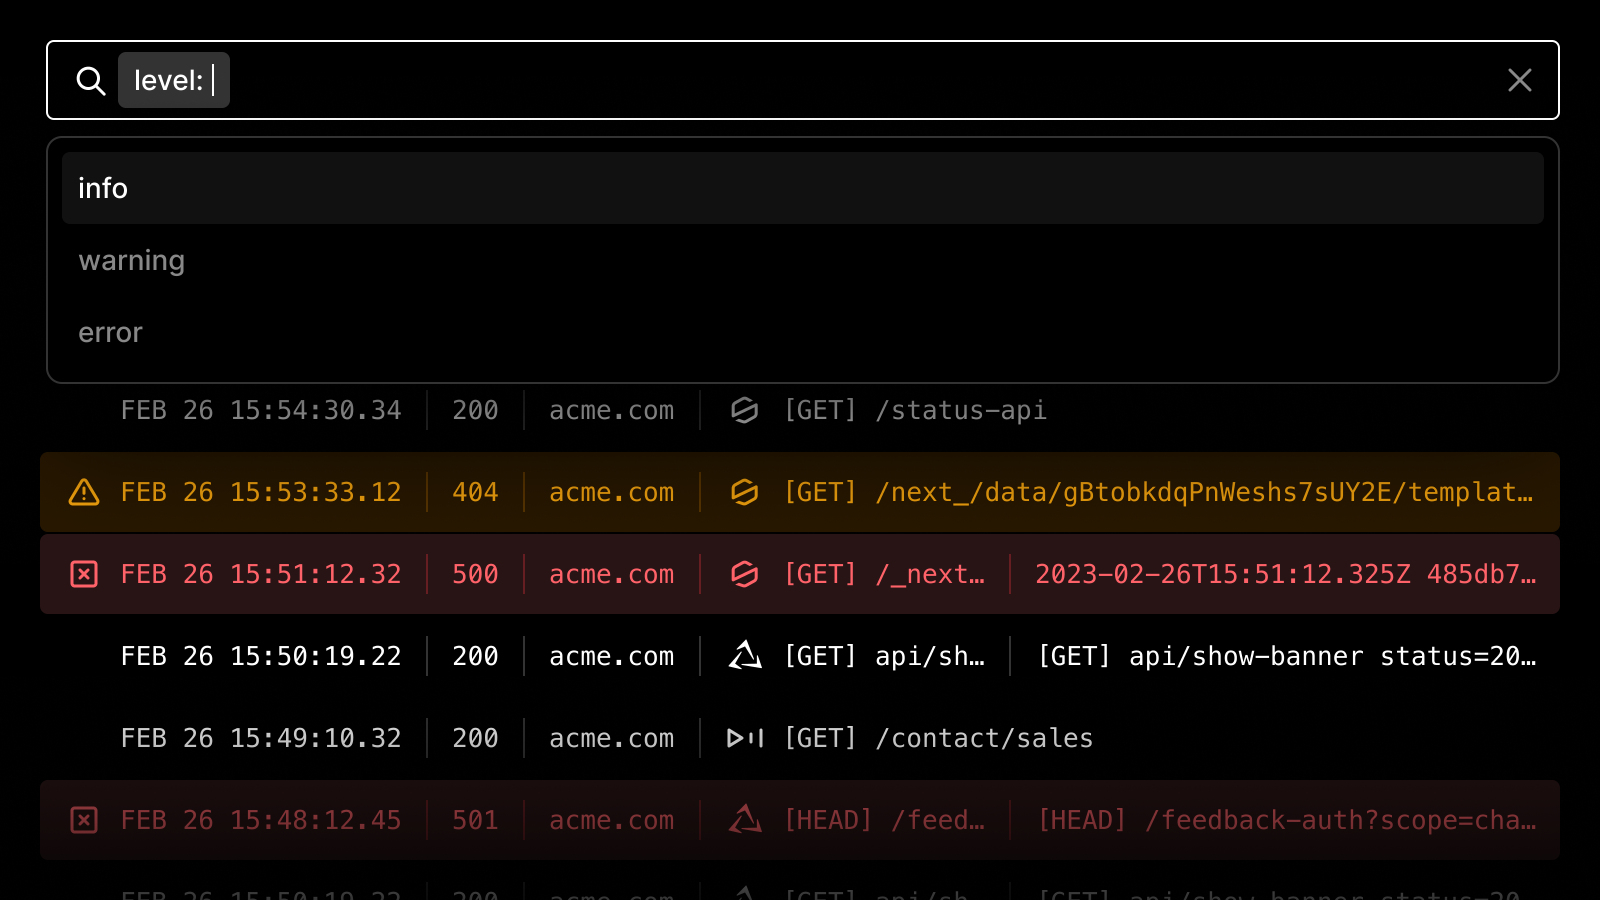The height and width of the screenshot is (900, 1600).
Task: Click the hexagon function icon beside /status-api
Action: tap(744, 410)
